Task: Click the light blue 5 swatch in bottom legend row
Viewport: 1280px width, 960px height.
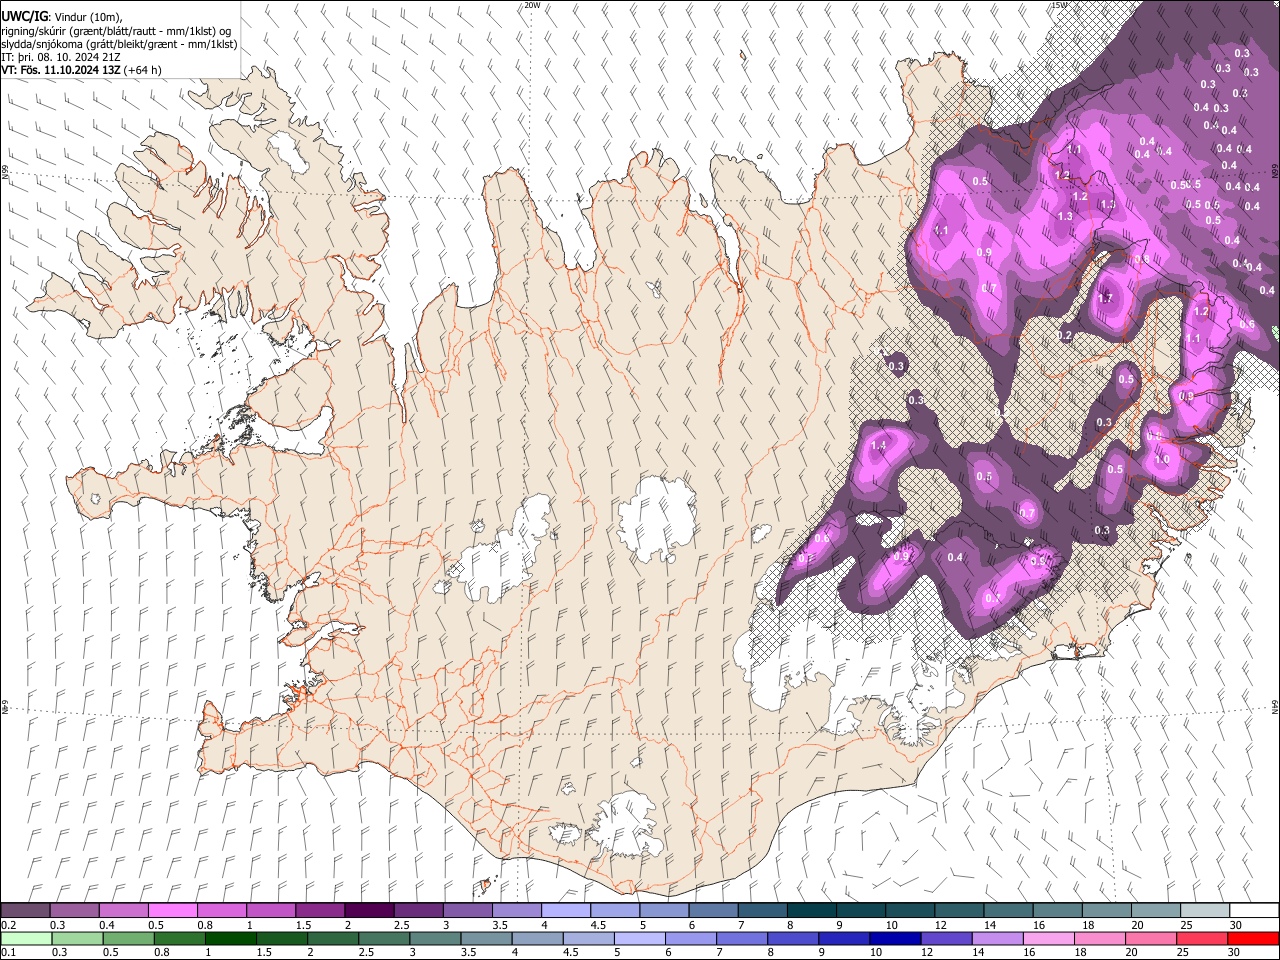Action: pyautogui.click(x=639, y=938)
